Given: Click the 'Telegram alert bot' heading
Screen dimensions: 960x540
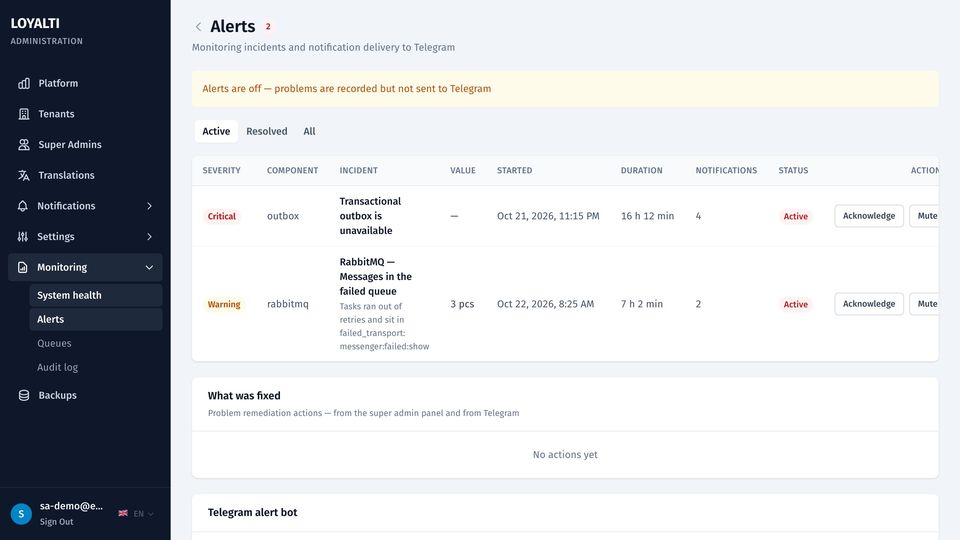Looking at the screenshot, I should pos(252,512).
